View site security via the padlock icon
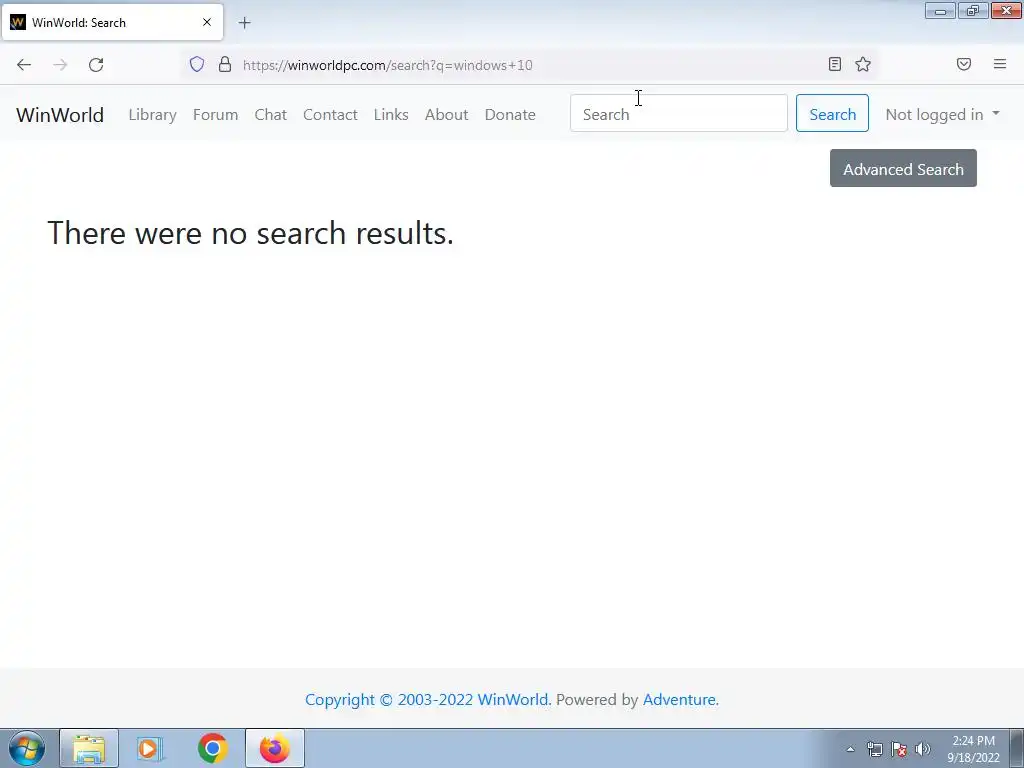 point(225,64)
